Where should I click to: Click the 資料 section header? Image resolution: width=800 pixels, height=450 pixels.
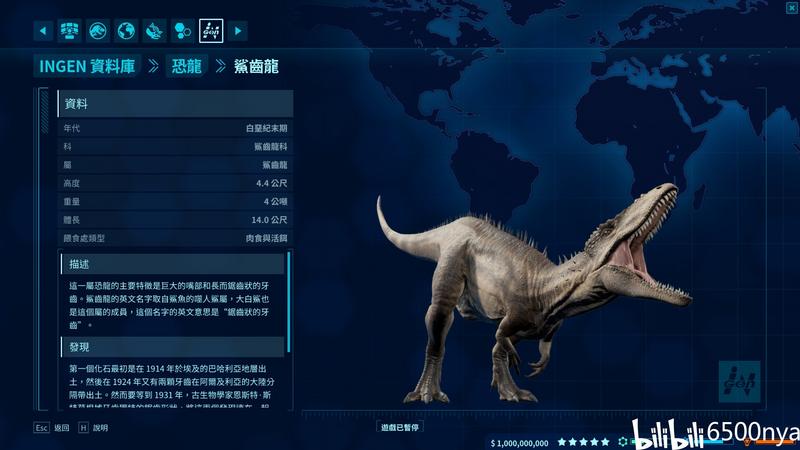pyautogui.click(x=176, y=104)
